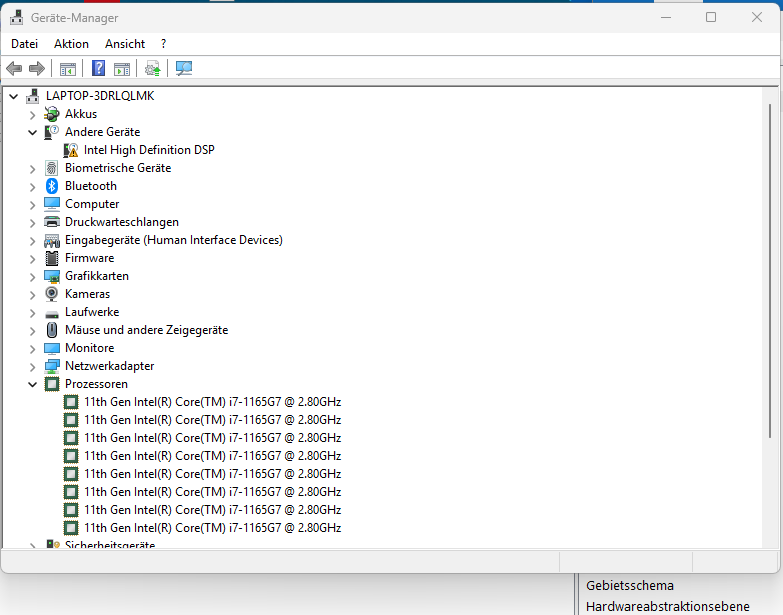This screenshot has height=615, width=783.
Task: Click the Netzwerkadapter network icon
Action: click(51, 366)
